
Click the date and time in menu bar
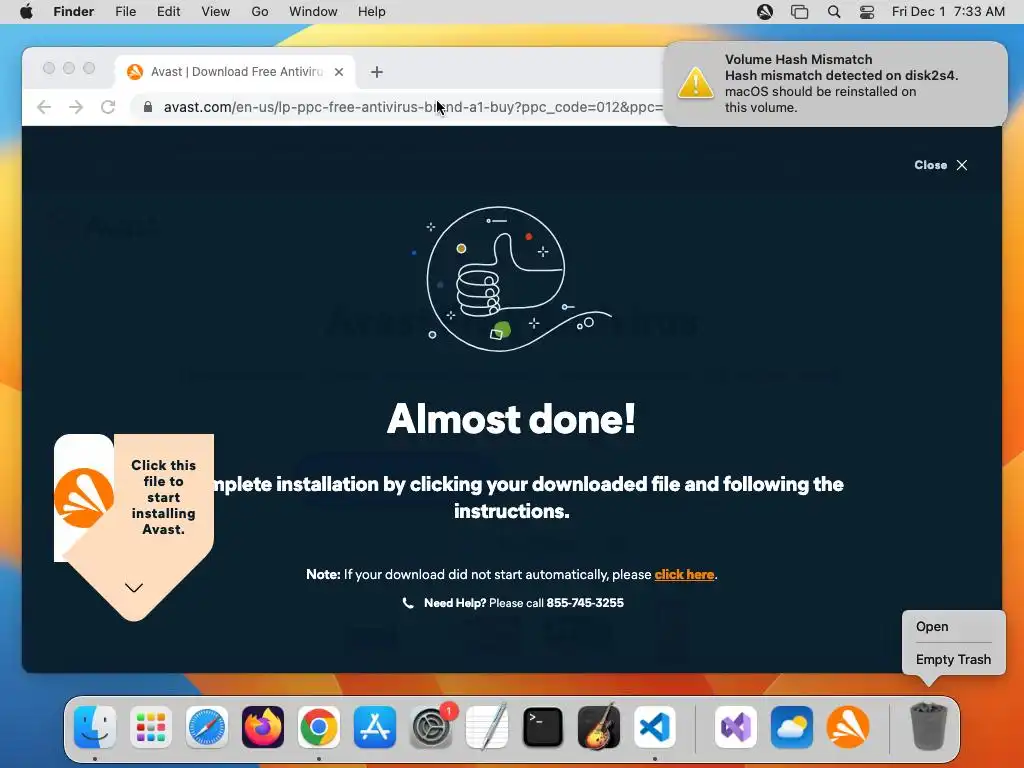click(x=948, y=12)
